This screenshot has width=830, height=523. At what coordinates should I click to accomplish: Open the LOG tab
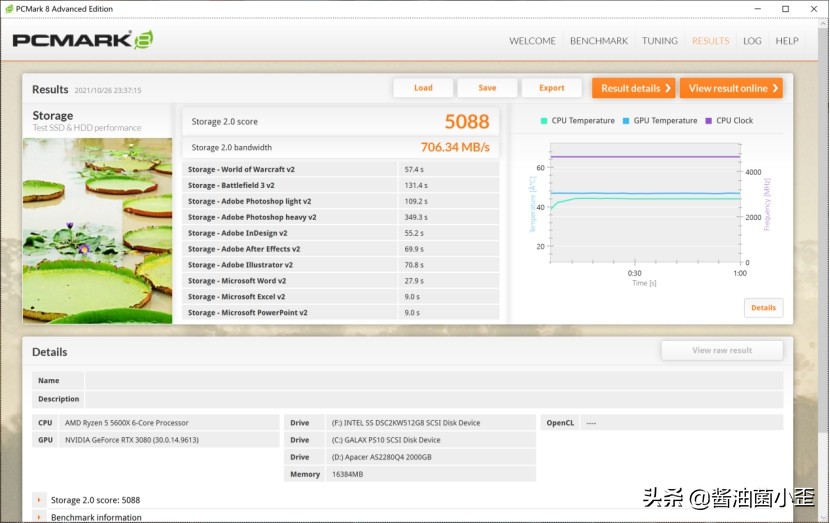pyautogui.click(x=752, y=41)
